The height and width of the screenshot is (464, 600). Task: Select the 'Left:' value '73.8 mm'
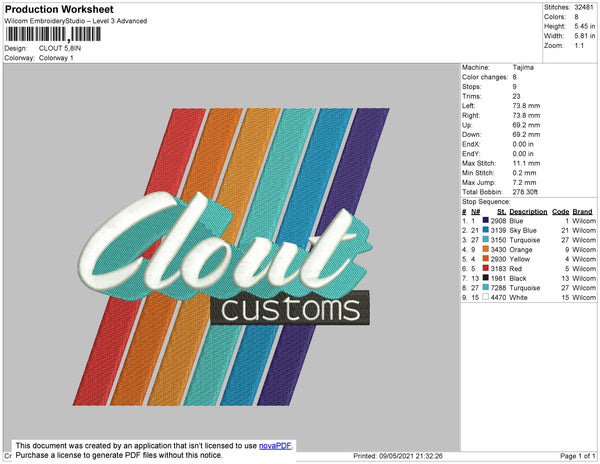pyautogui.click(x=526, y=106)
